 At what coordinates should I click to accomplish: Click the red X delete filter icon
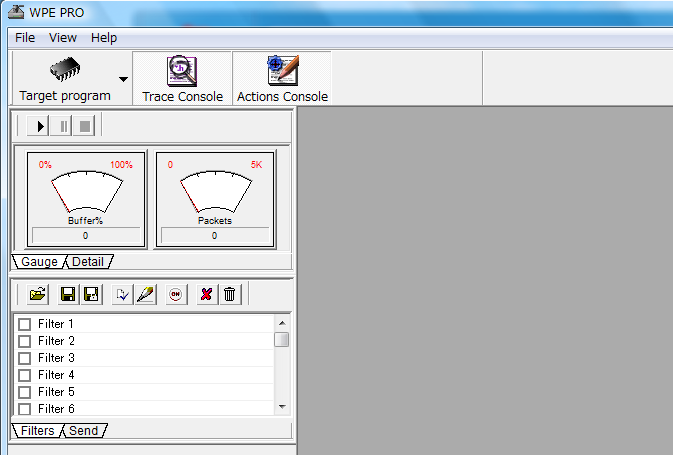[206, 294]
